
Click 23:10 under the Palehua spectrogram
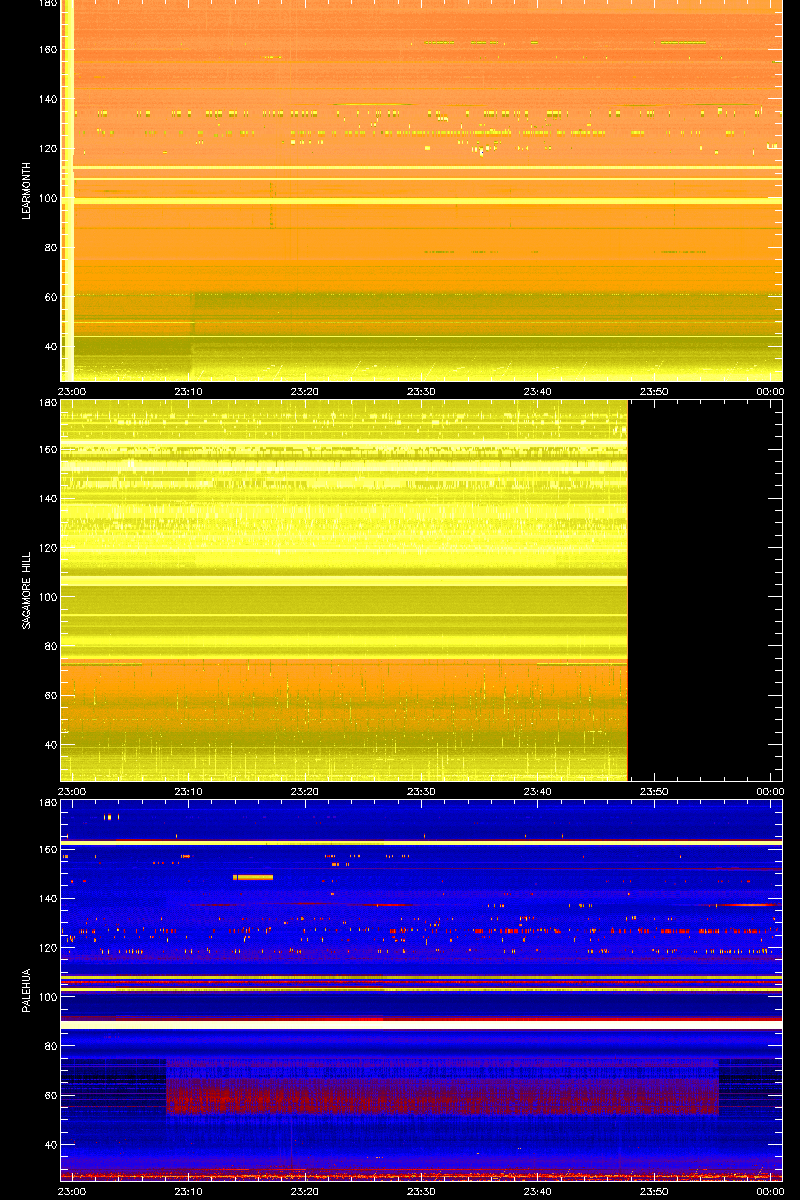(189, 1191)
